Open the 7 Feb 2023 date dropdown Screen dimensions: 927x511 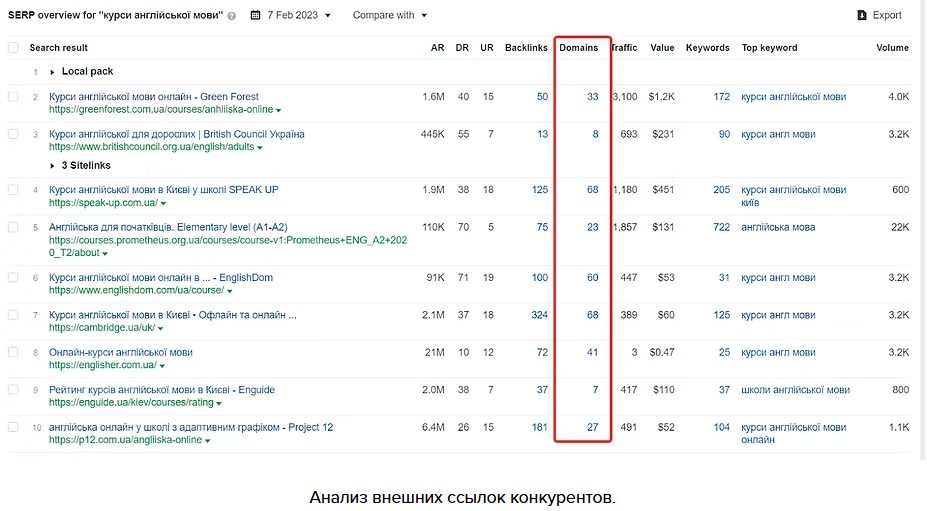tap(294, 16)
